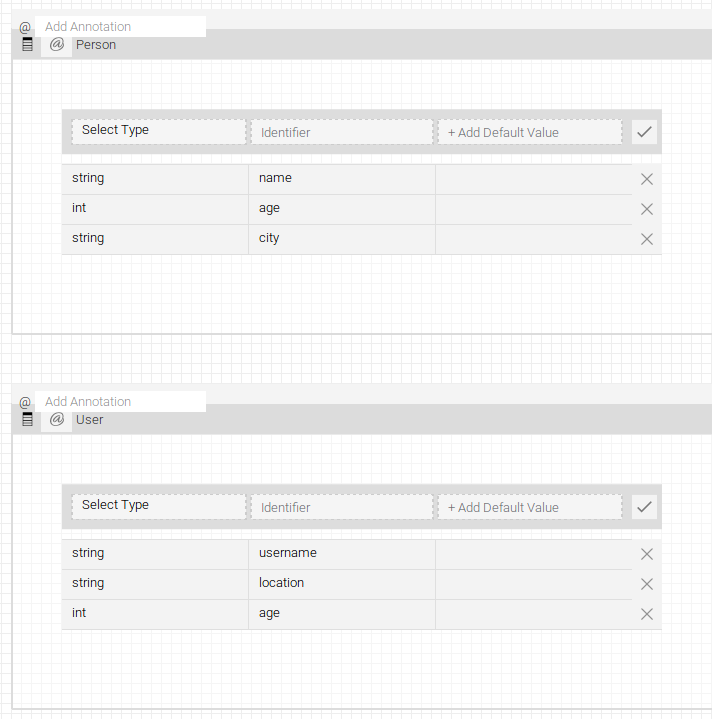Delete the age field from Person
This screenshot has width=712, height=719.
pos(646,209)
